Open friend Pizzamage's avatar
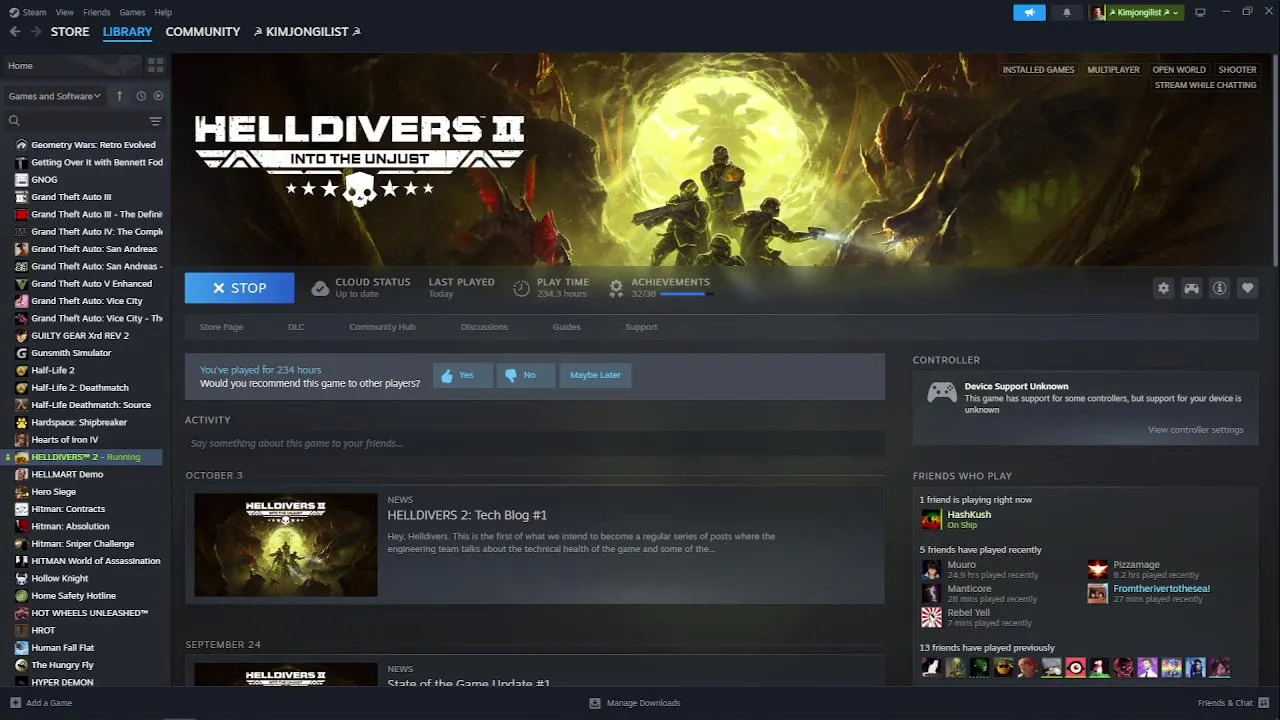Image resolution: width=1280 pixels, height=720 pixels. 1098,570
